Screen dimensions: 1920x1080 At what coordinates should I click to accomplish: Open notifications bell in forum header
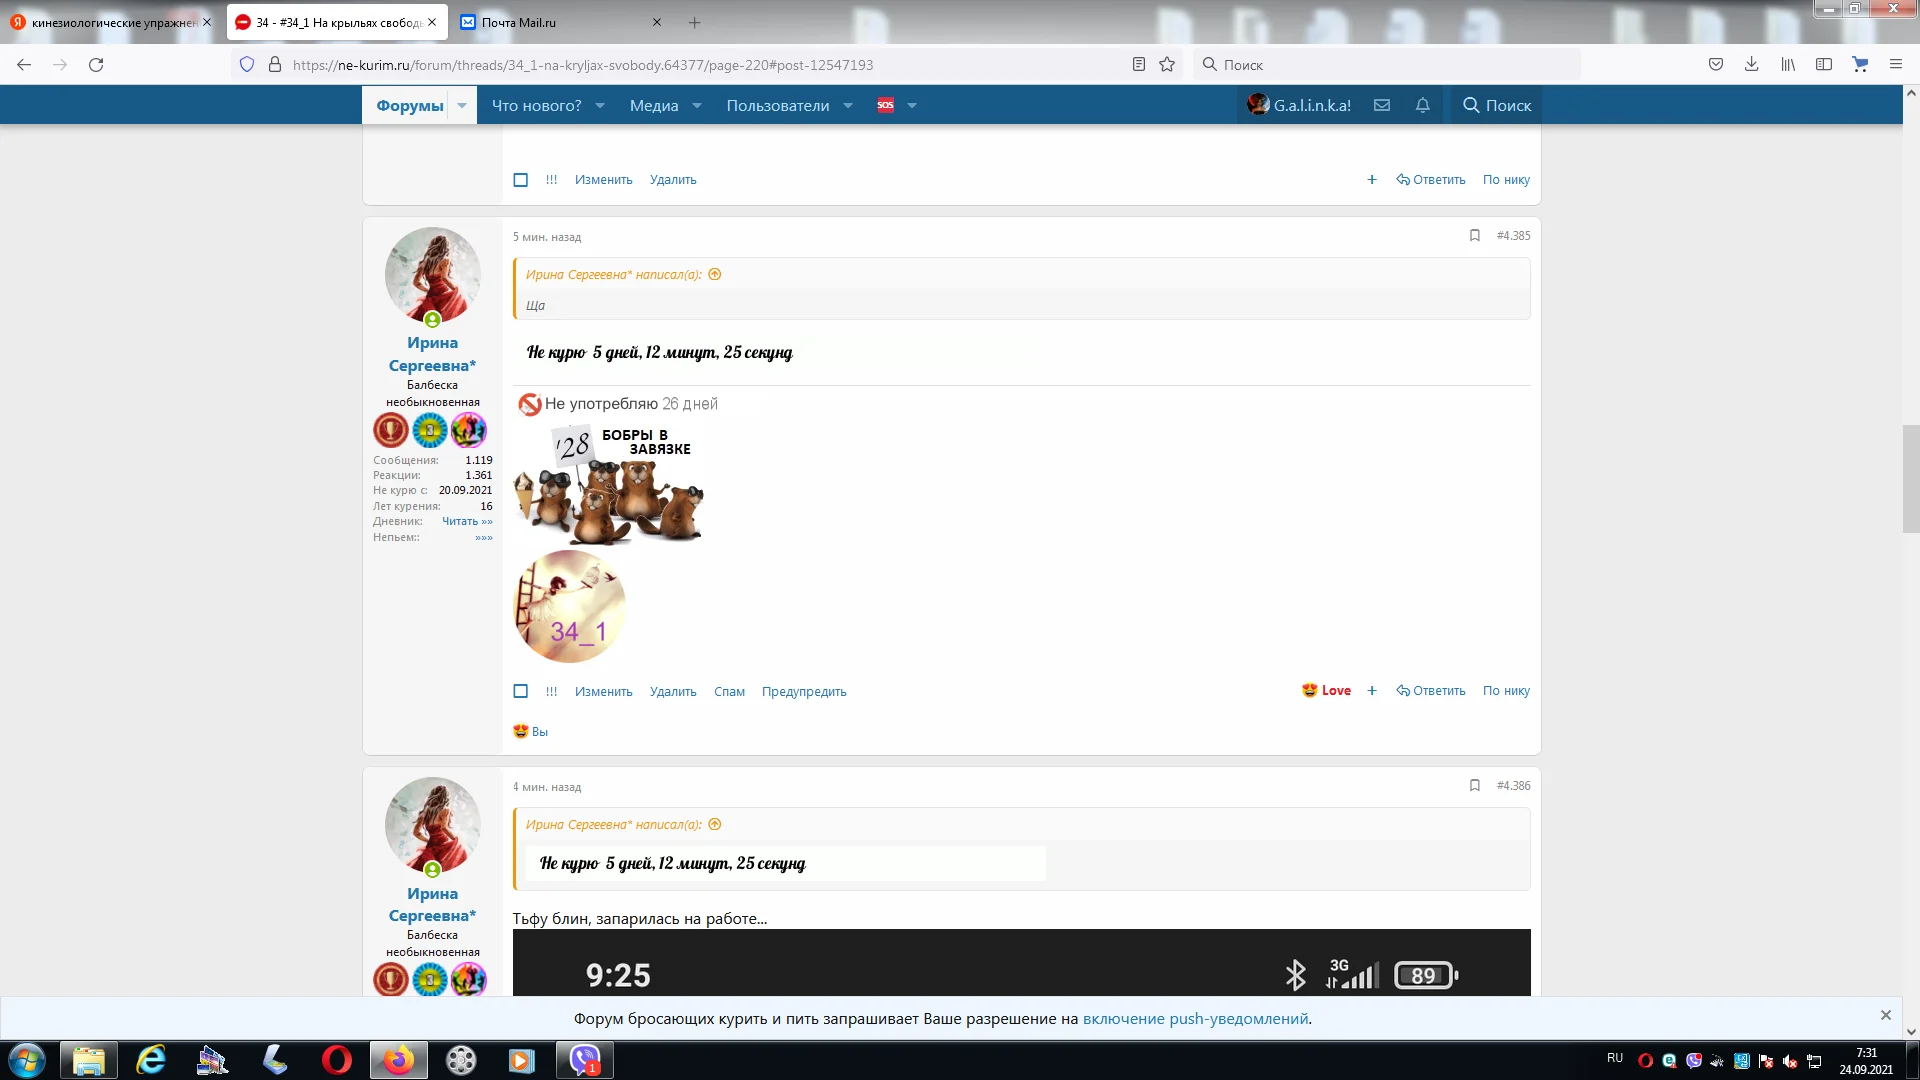tap(1423, 105)
